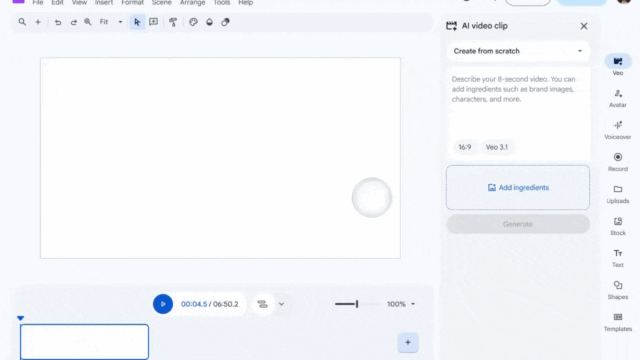Viewport: 640px width, 360px height.
Task: Open the Scene menu
Action: pos(162,2)
